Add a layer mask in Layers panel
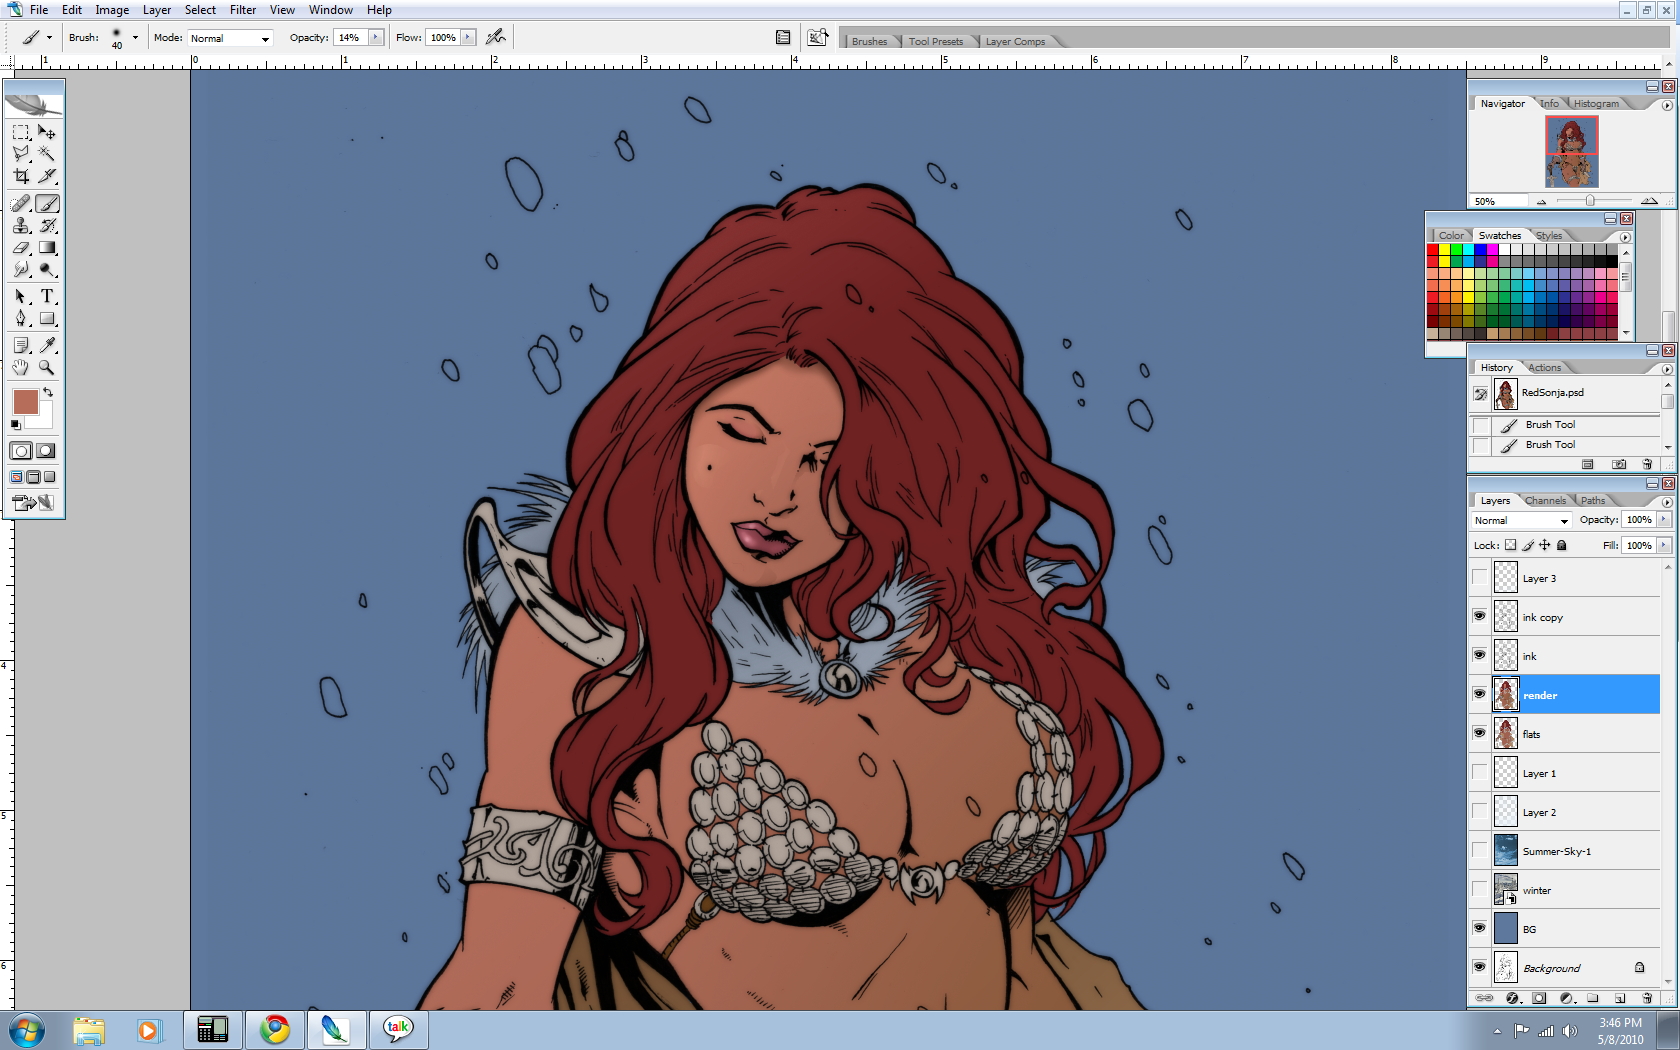 pyautogui.click(x=1539, y=998)
